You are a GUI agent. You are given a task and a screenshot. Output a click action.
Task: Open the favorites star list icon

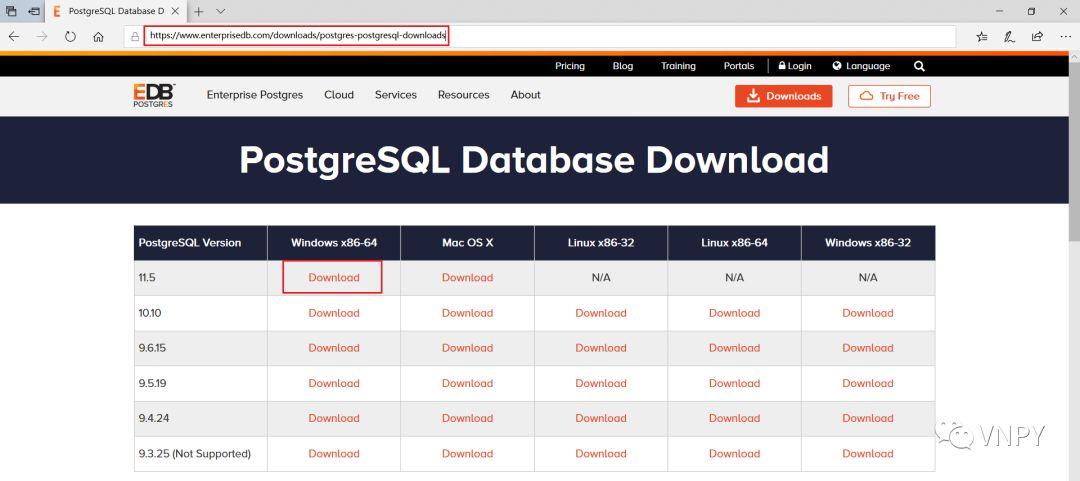point(982,37)
